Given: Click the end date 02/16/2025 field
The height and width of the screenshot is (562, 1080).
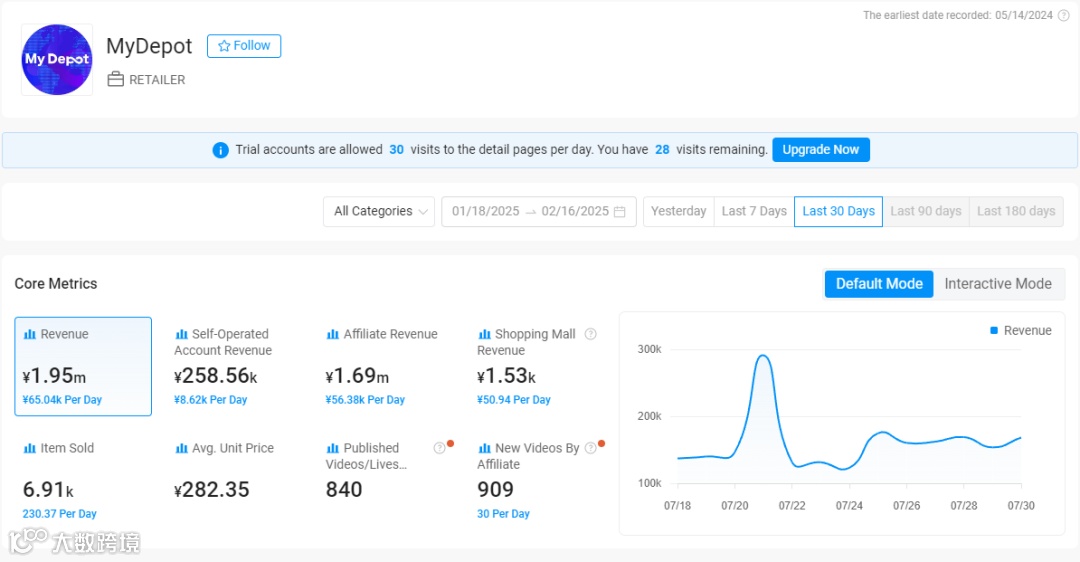Looking at the screenshot, I should pyautogui.click(x=575, y=211).
